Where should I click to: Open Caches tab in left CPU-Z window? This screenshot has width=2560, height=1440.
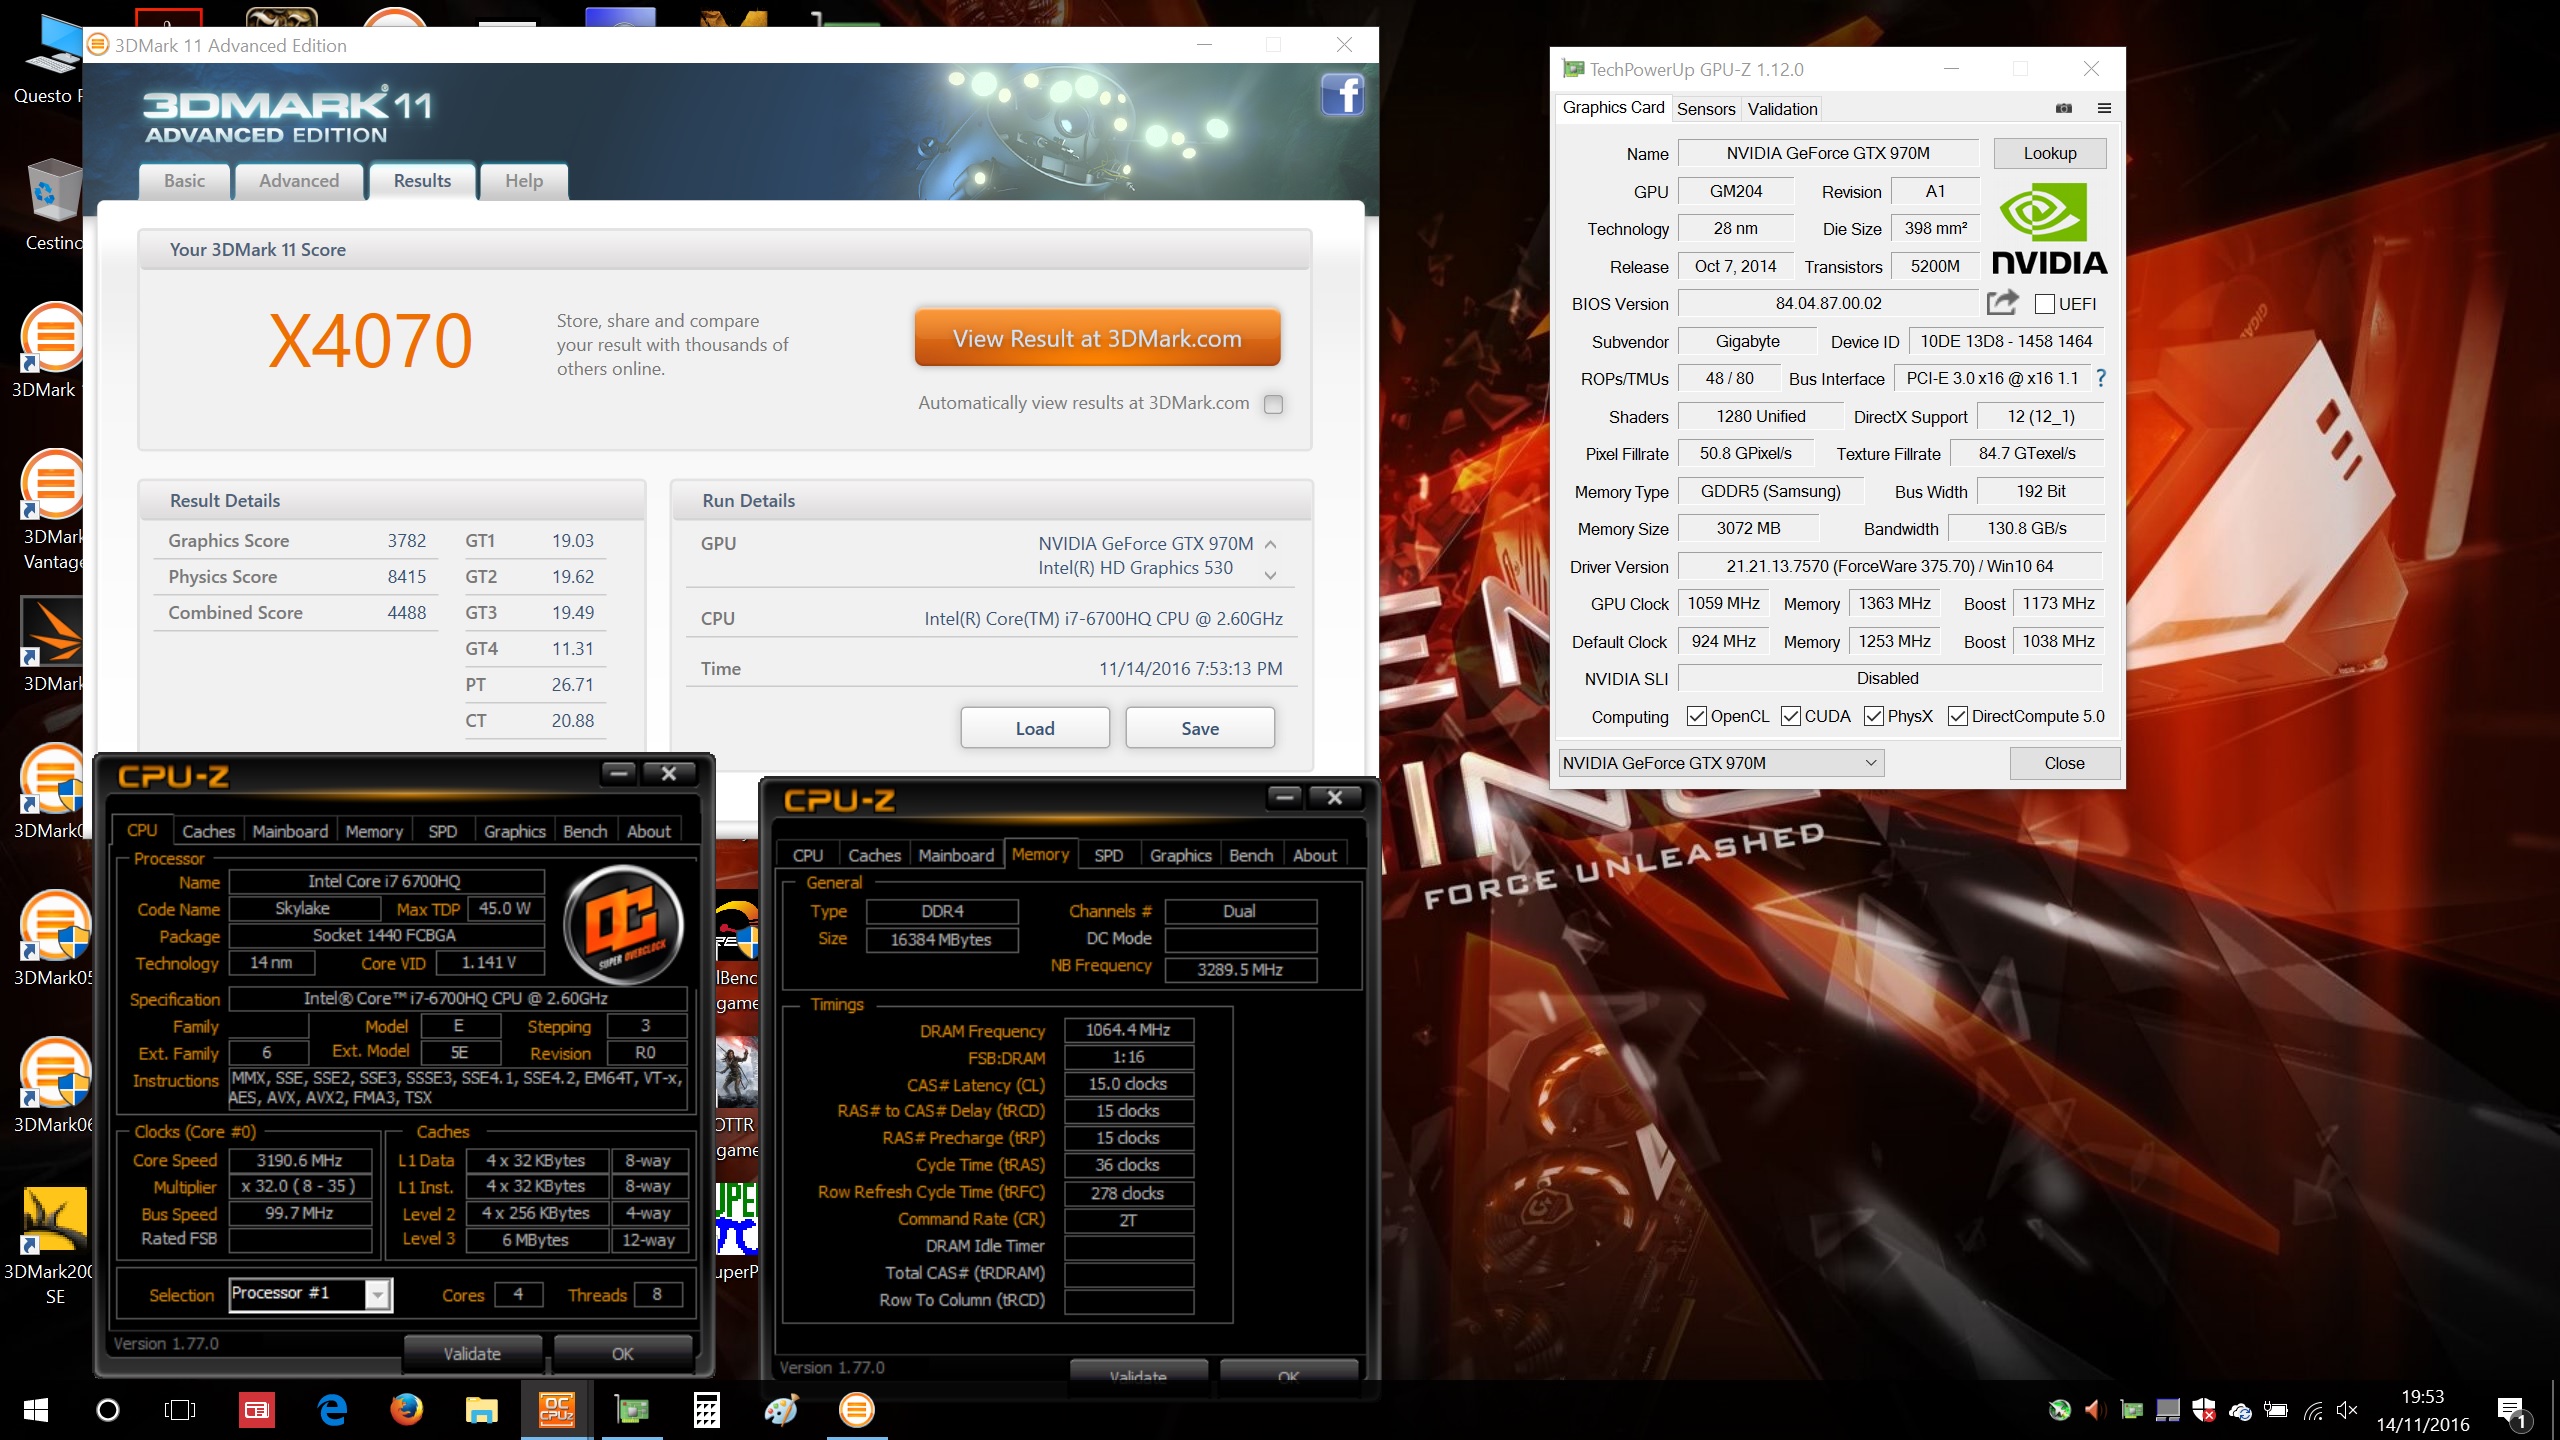pyautogui.click(x=208, y=831)
